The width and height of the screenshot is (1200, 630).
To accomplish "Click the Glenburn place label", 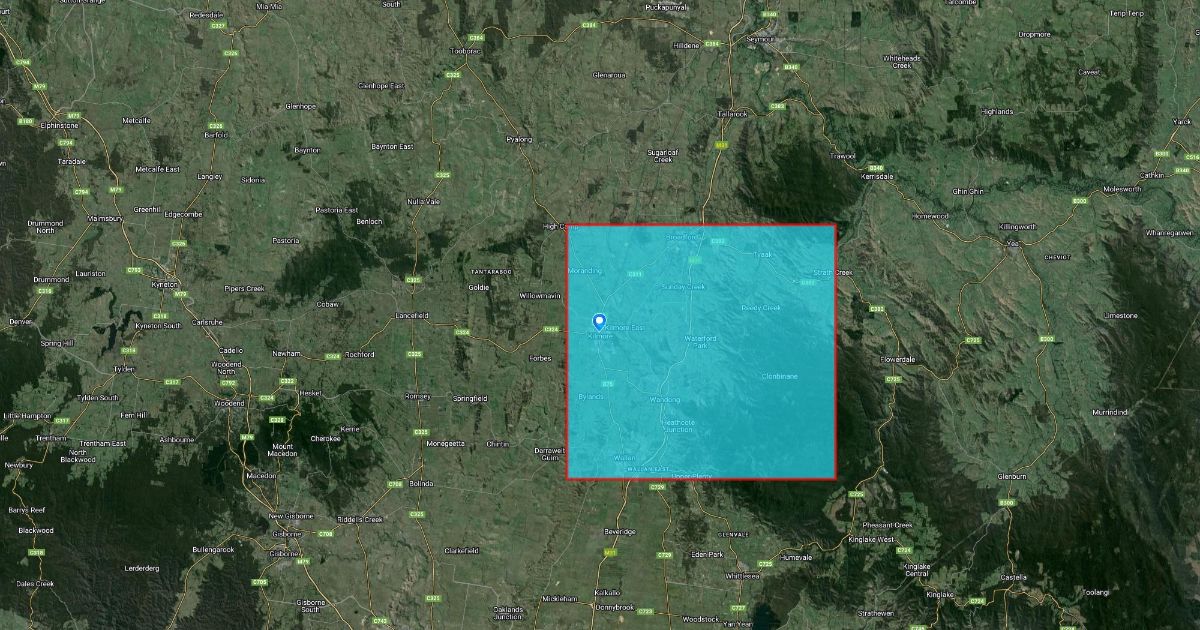I will [1011, 476].
